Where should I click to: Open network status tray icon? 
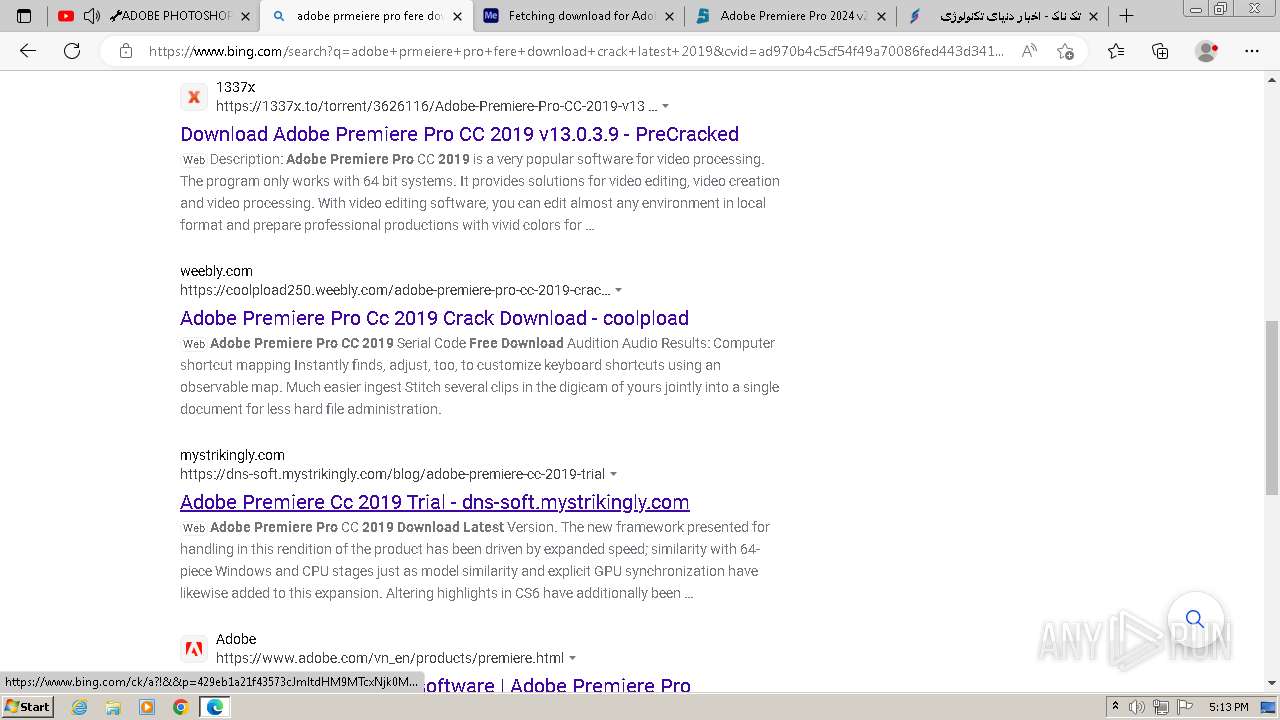pyautogui.click(x=1160, y=707)
